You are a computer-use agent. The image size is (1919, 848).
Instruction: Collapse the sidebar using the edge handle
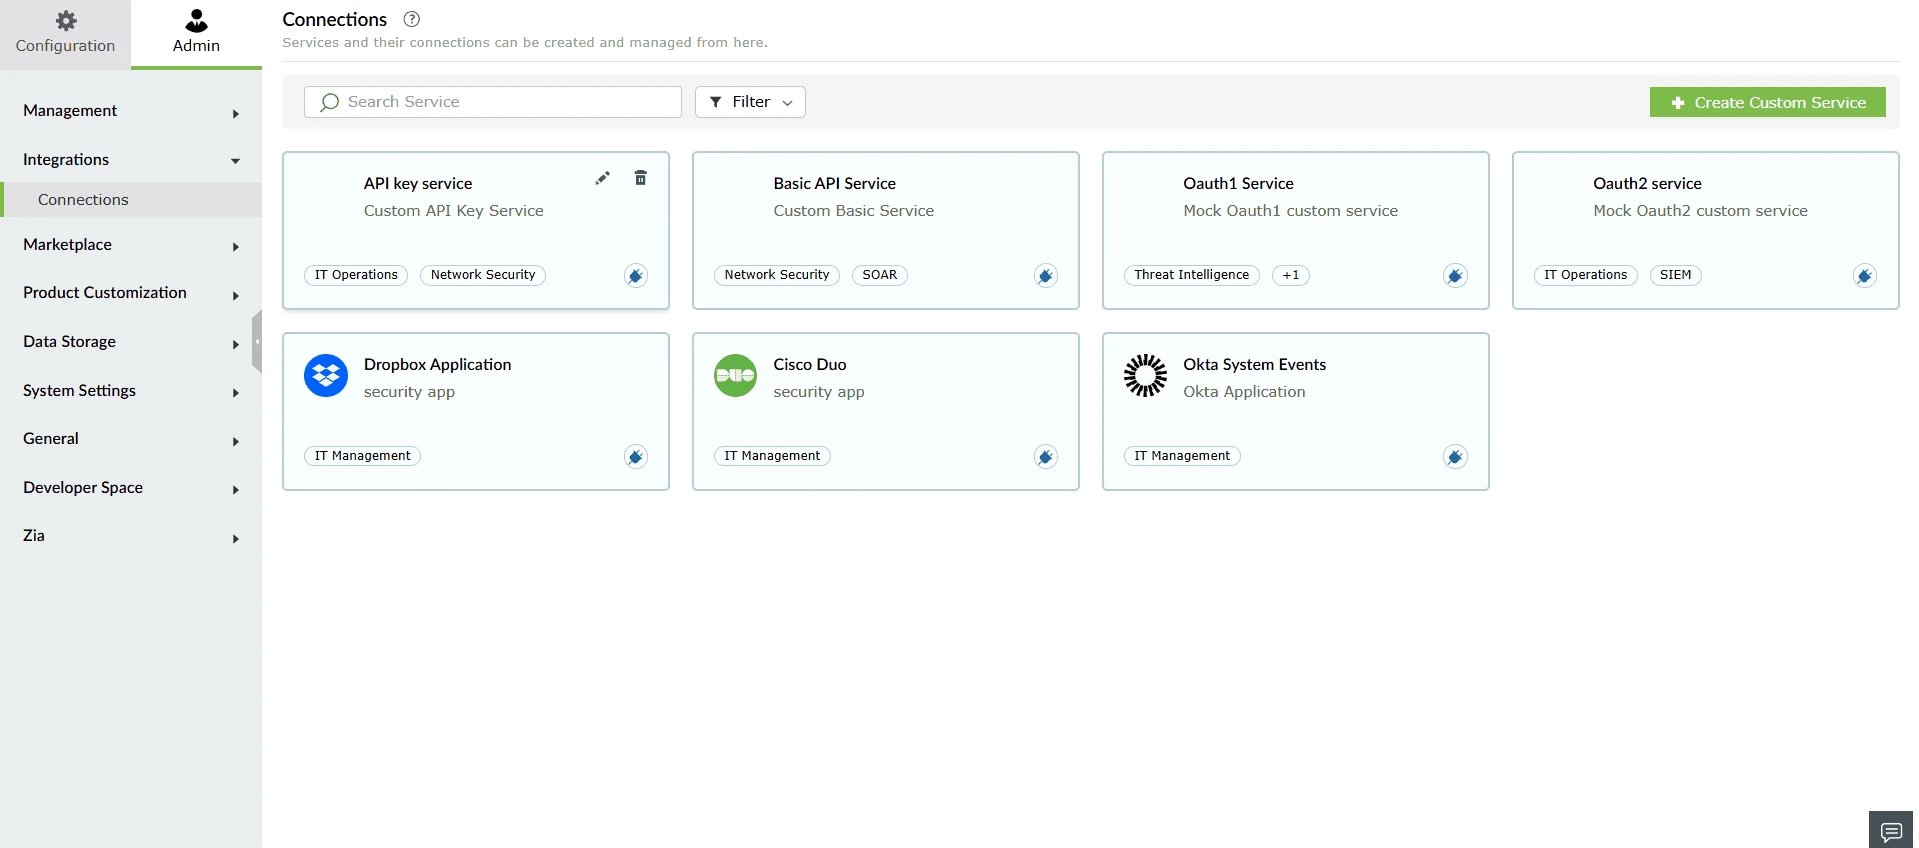(x=257, y=341)
